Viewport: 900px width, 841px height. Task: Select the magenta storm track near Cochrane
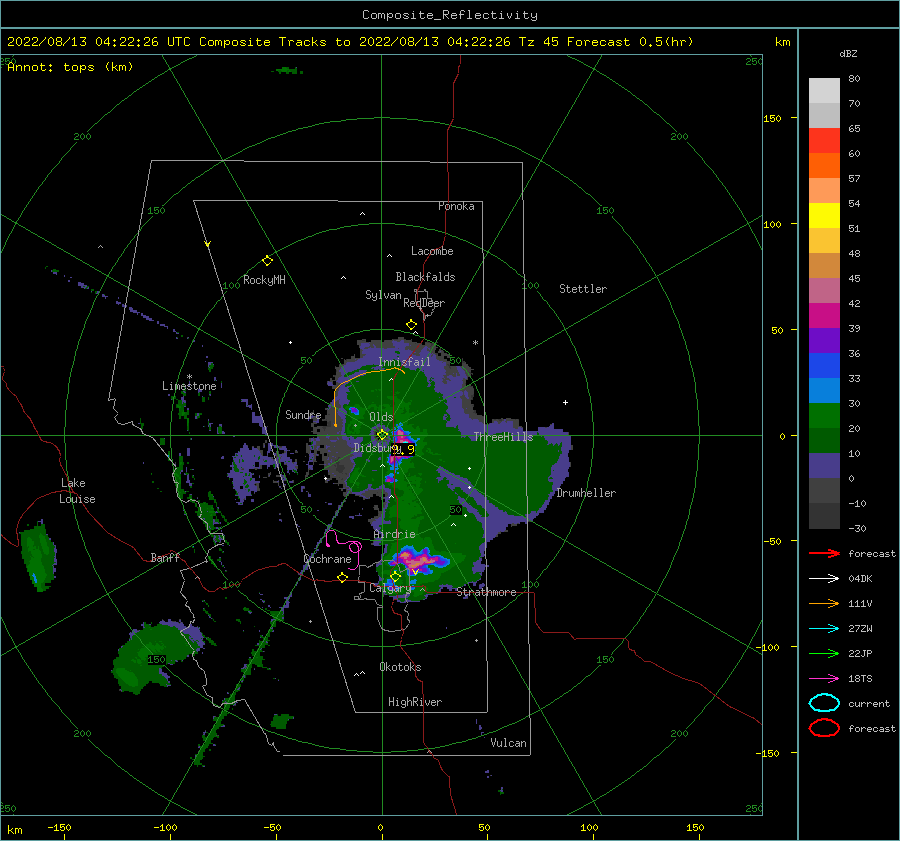click(x=344, y=549)
